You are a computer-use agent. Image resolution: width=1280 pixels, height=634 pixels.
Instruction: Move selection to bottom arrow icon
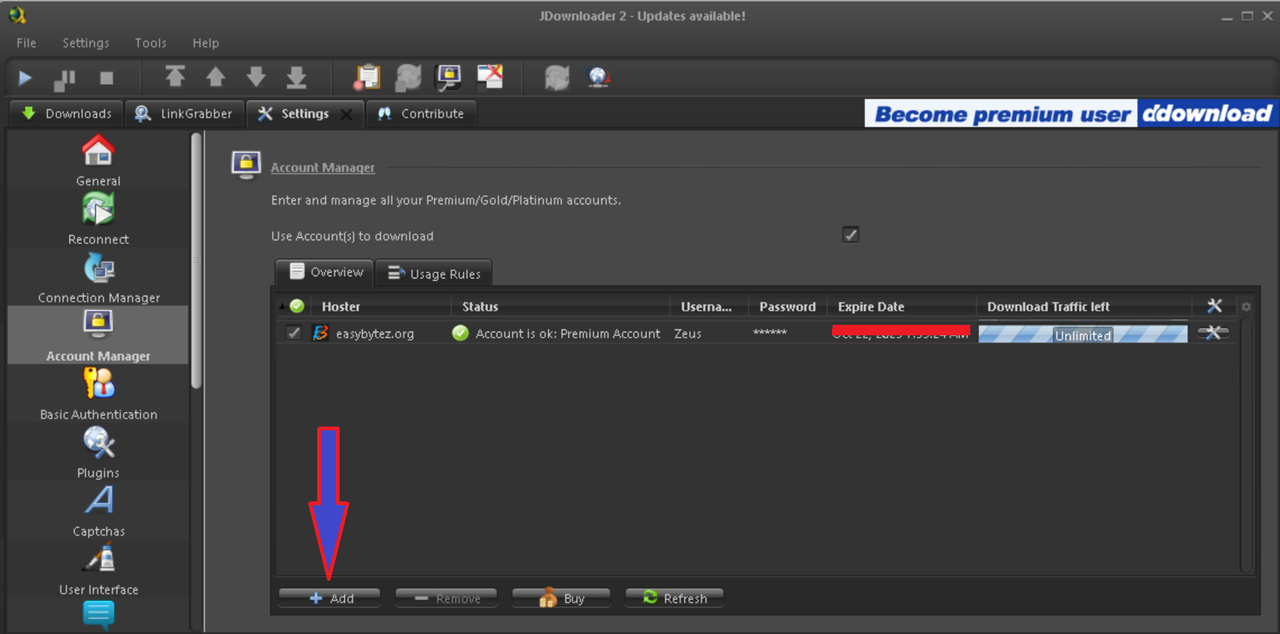tap(296, 77)
